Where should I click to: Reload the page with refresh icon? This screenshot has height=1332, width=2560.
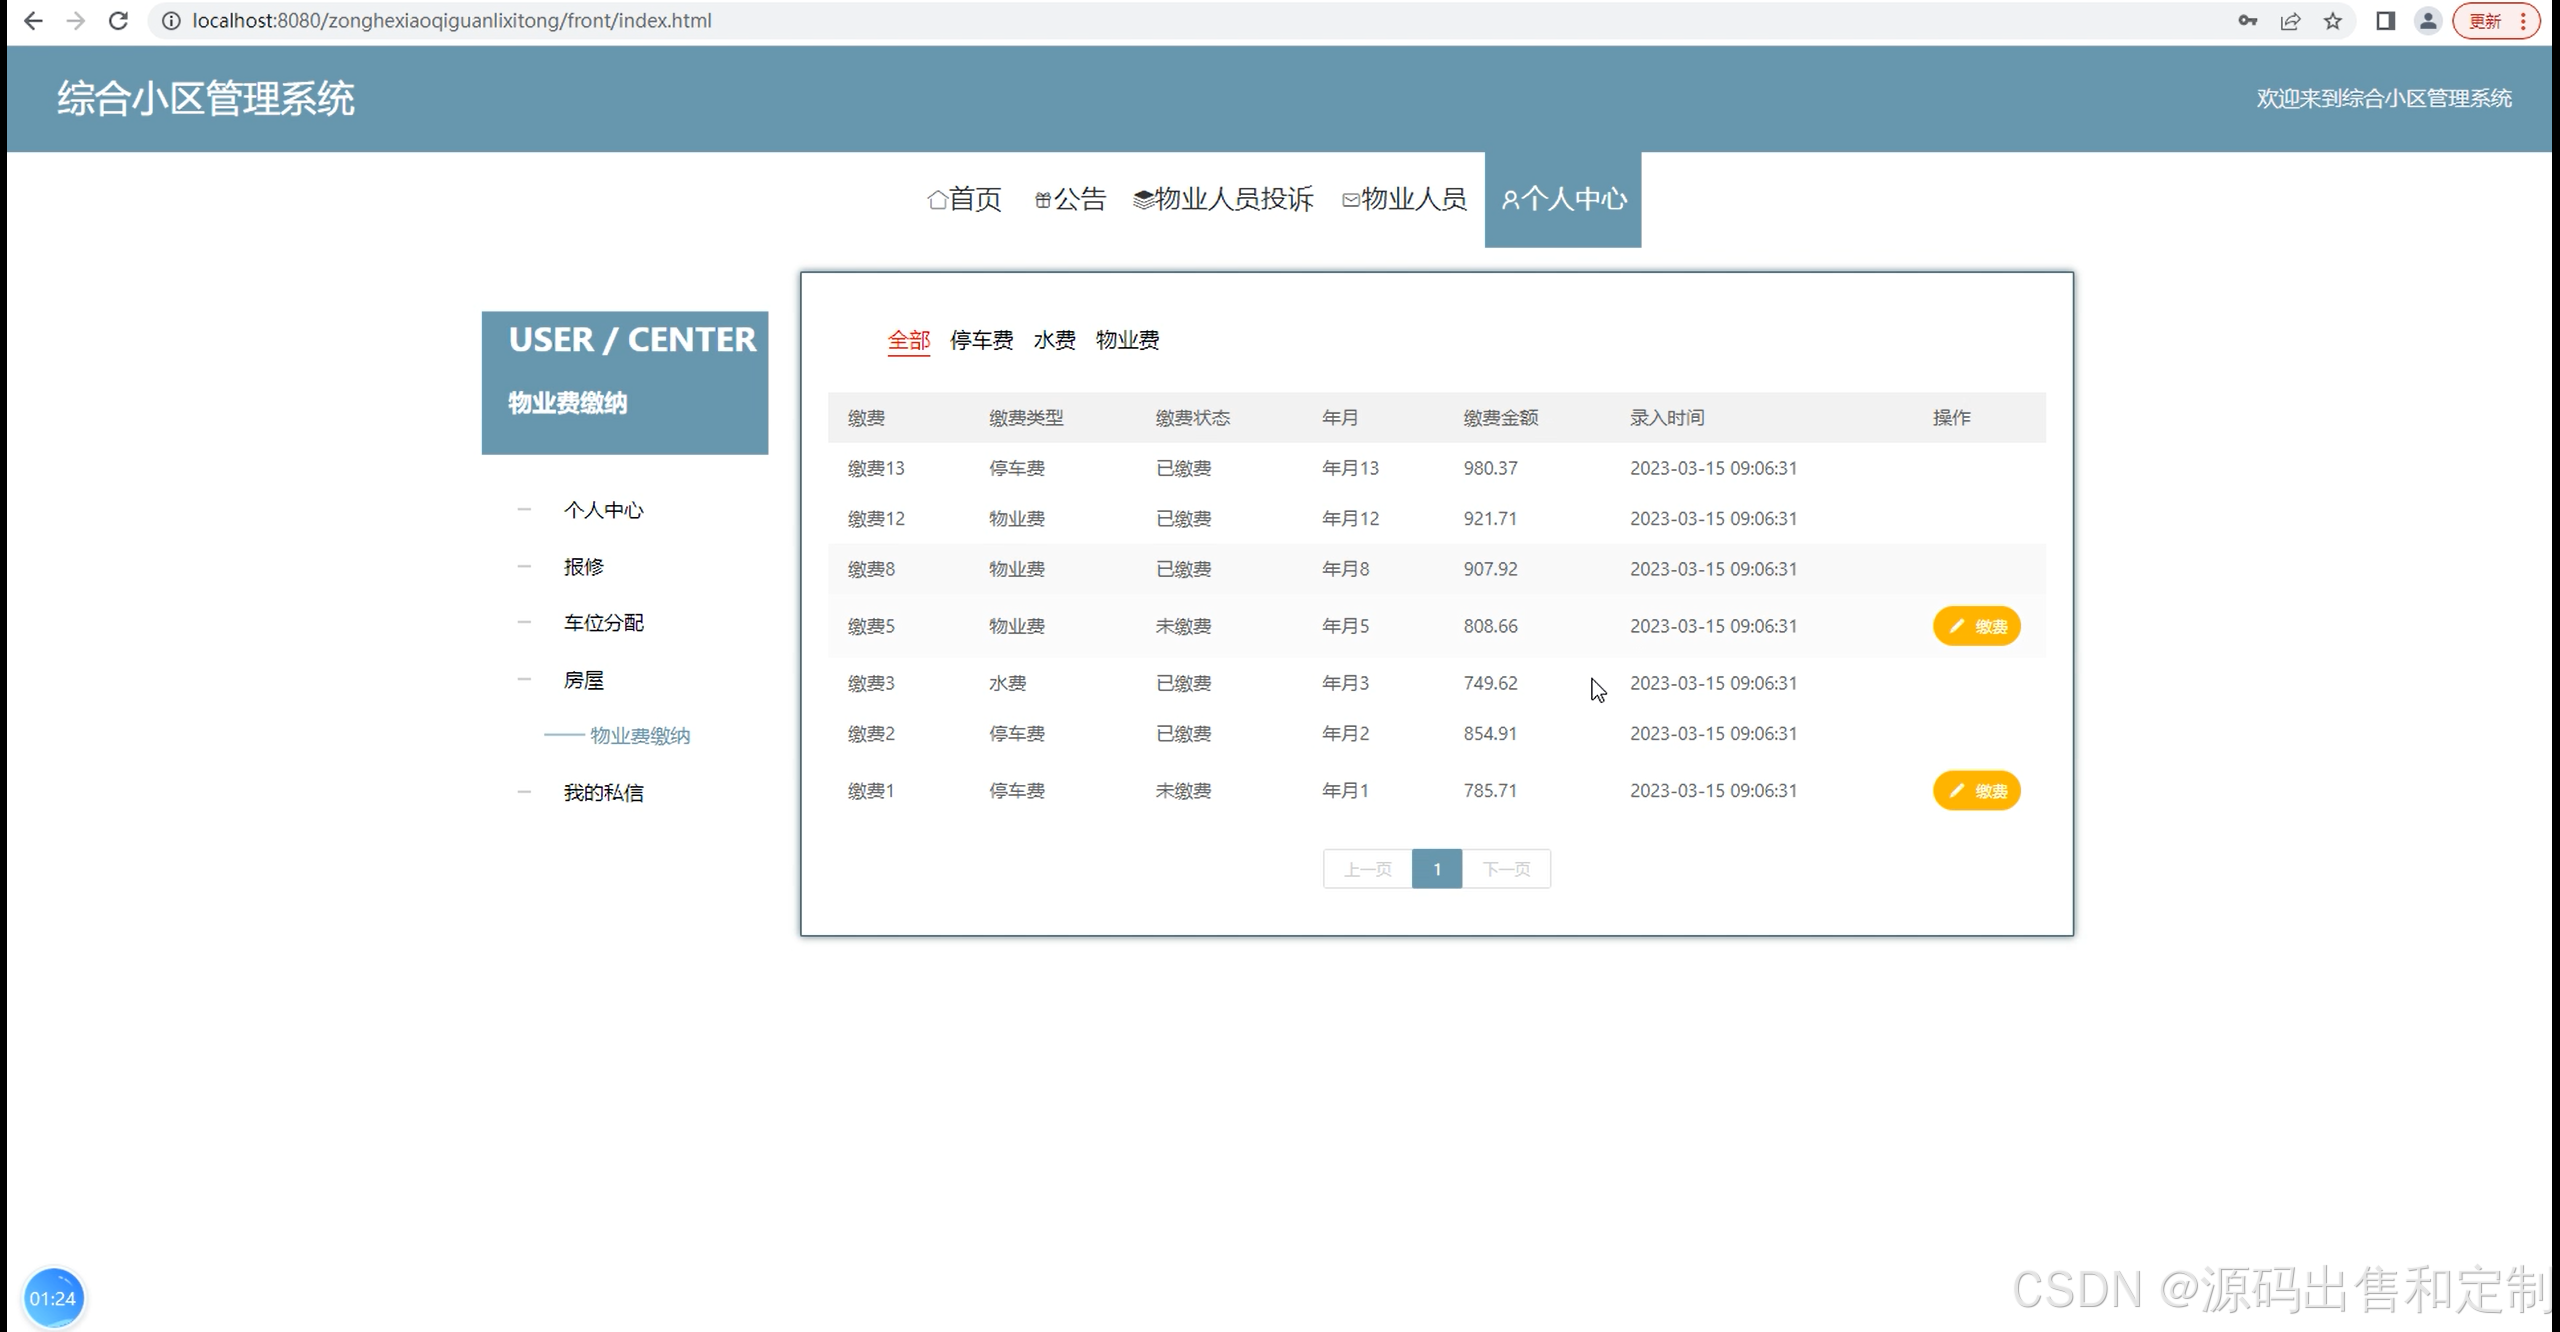pos(118,21)
